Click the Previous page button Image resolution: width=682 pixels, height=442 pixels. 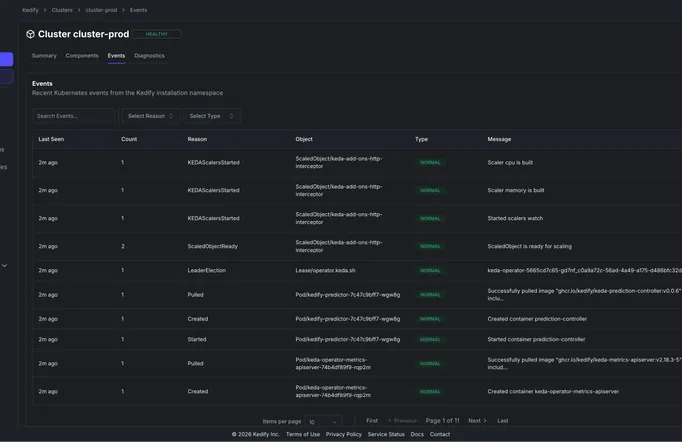(x=402, y=421)
